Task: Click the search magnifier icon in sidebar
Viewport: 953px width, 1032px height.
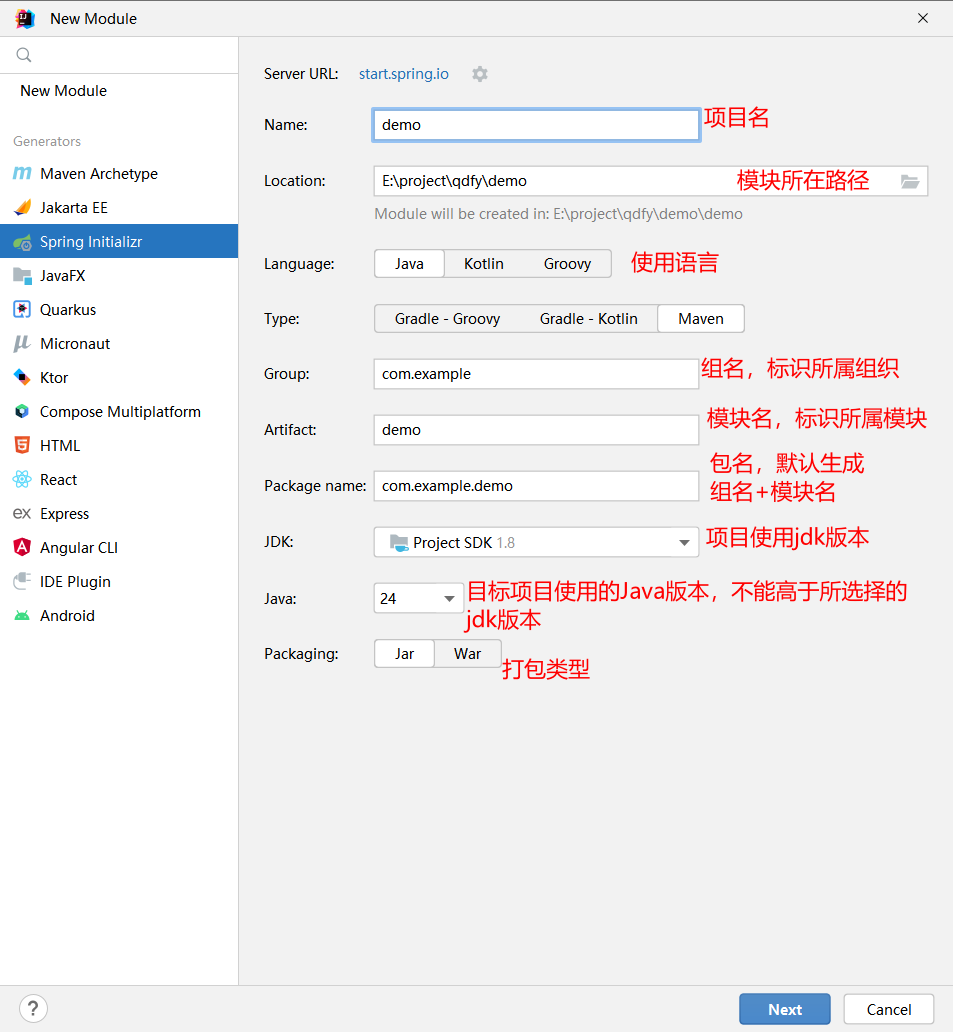Action: click(24, 55)
